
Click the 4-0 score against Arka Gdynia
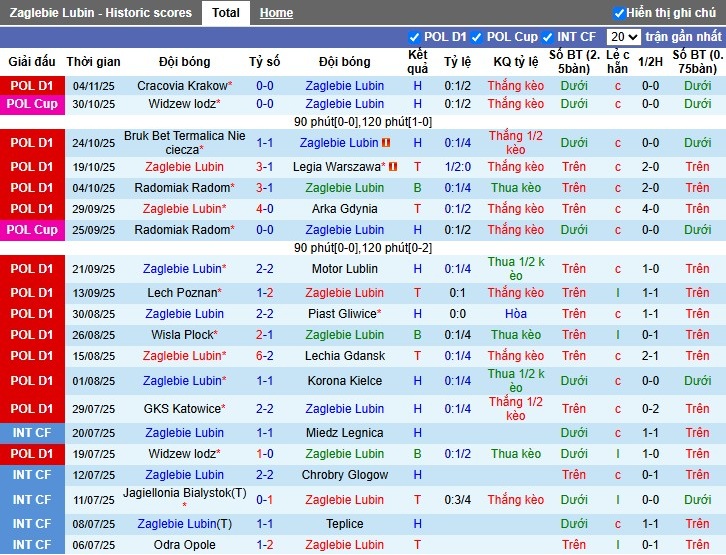click(x=264, y=209)
